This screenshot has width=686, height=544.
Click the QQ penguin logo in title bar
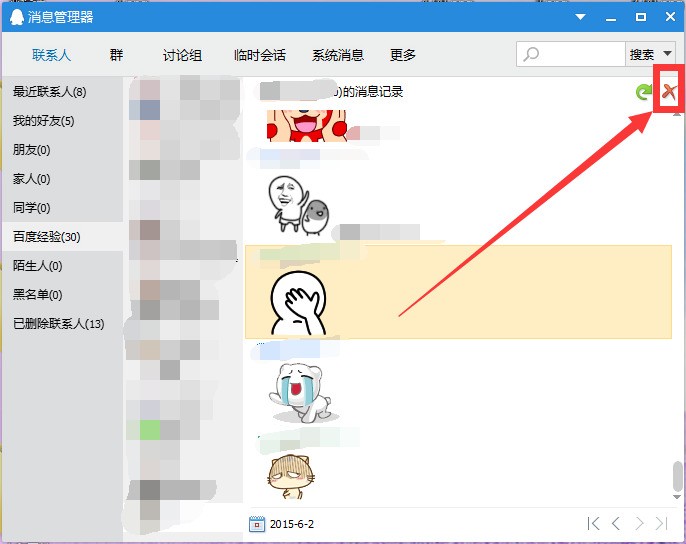pyautogui.click(x=16, y=17)
